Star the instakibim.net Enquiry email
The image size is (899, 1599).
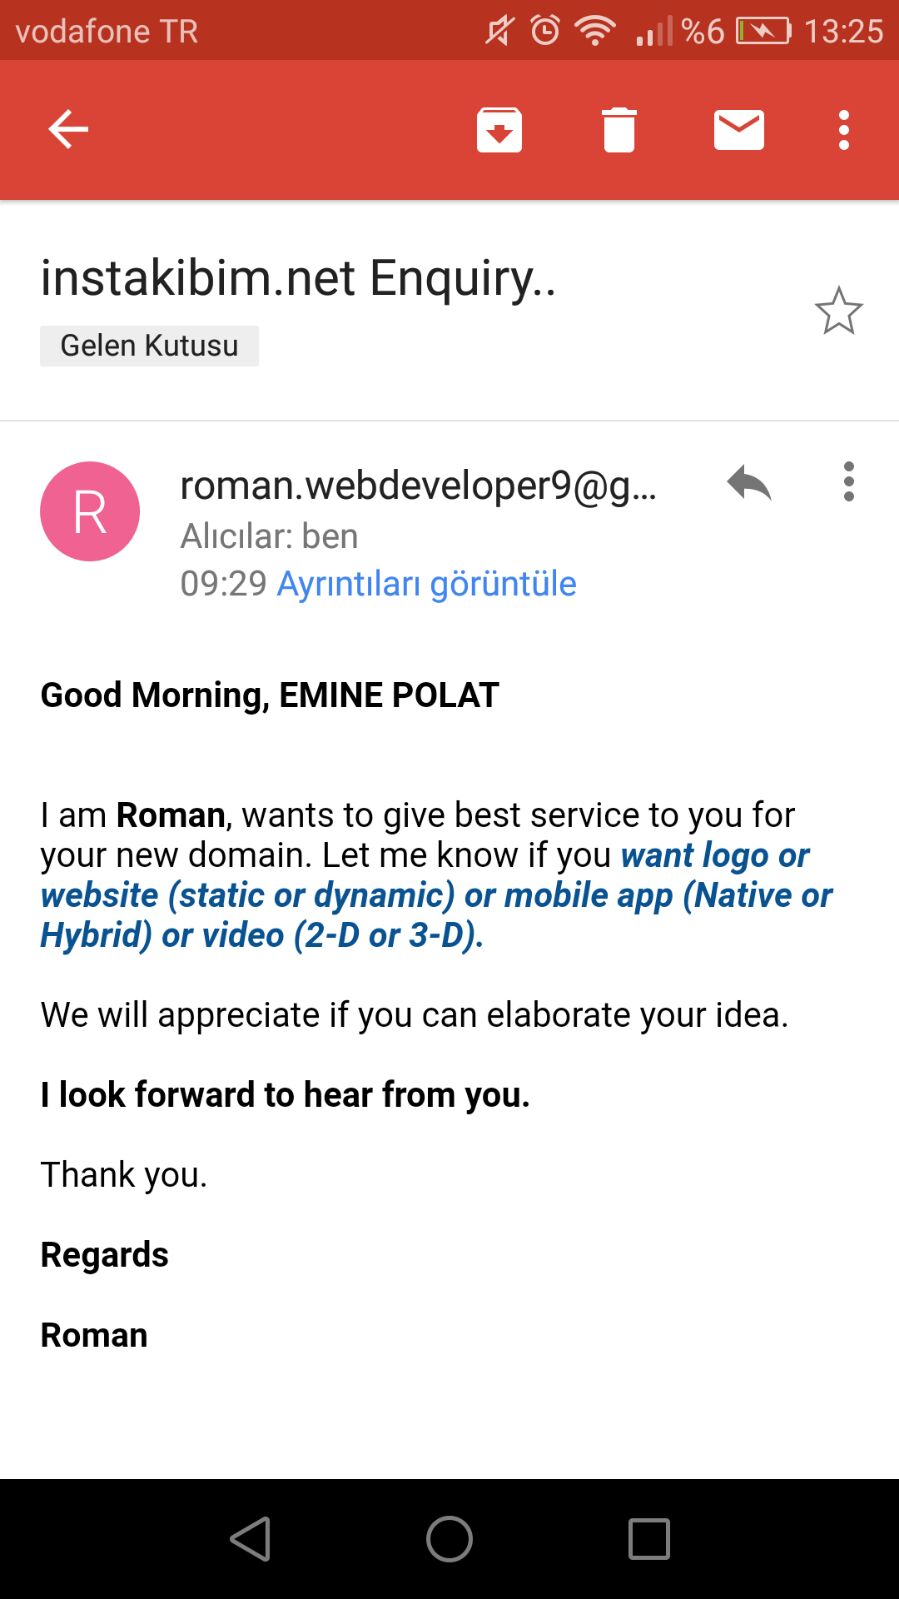pos(838,311)
